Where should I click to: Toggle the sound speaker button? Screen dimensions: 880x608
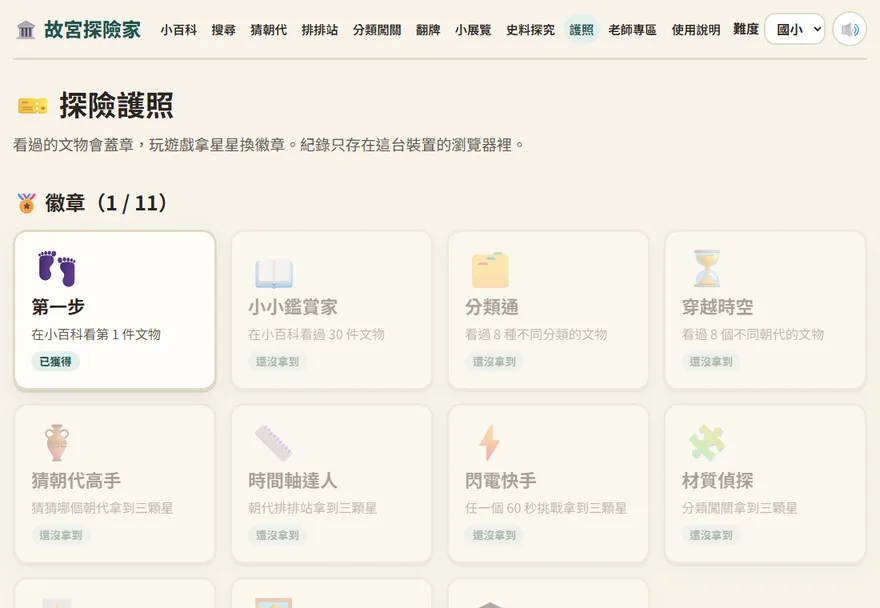[x=850, y=29]
